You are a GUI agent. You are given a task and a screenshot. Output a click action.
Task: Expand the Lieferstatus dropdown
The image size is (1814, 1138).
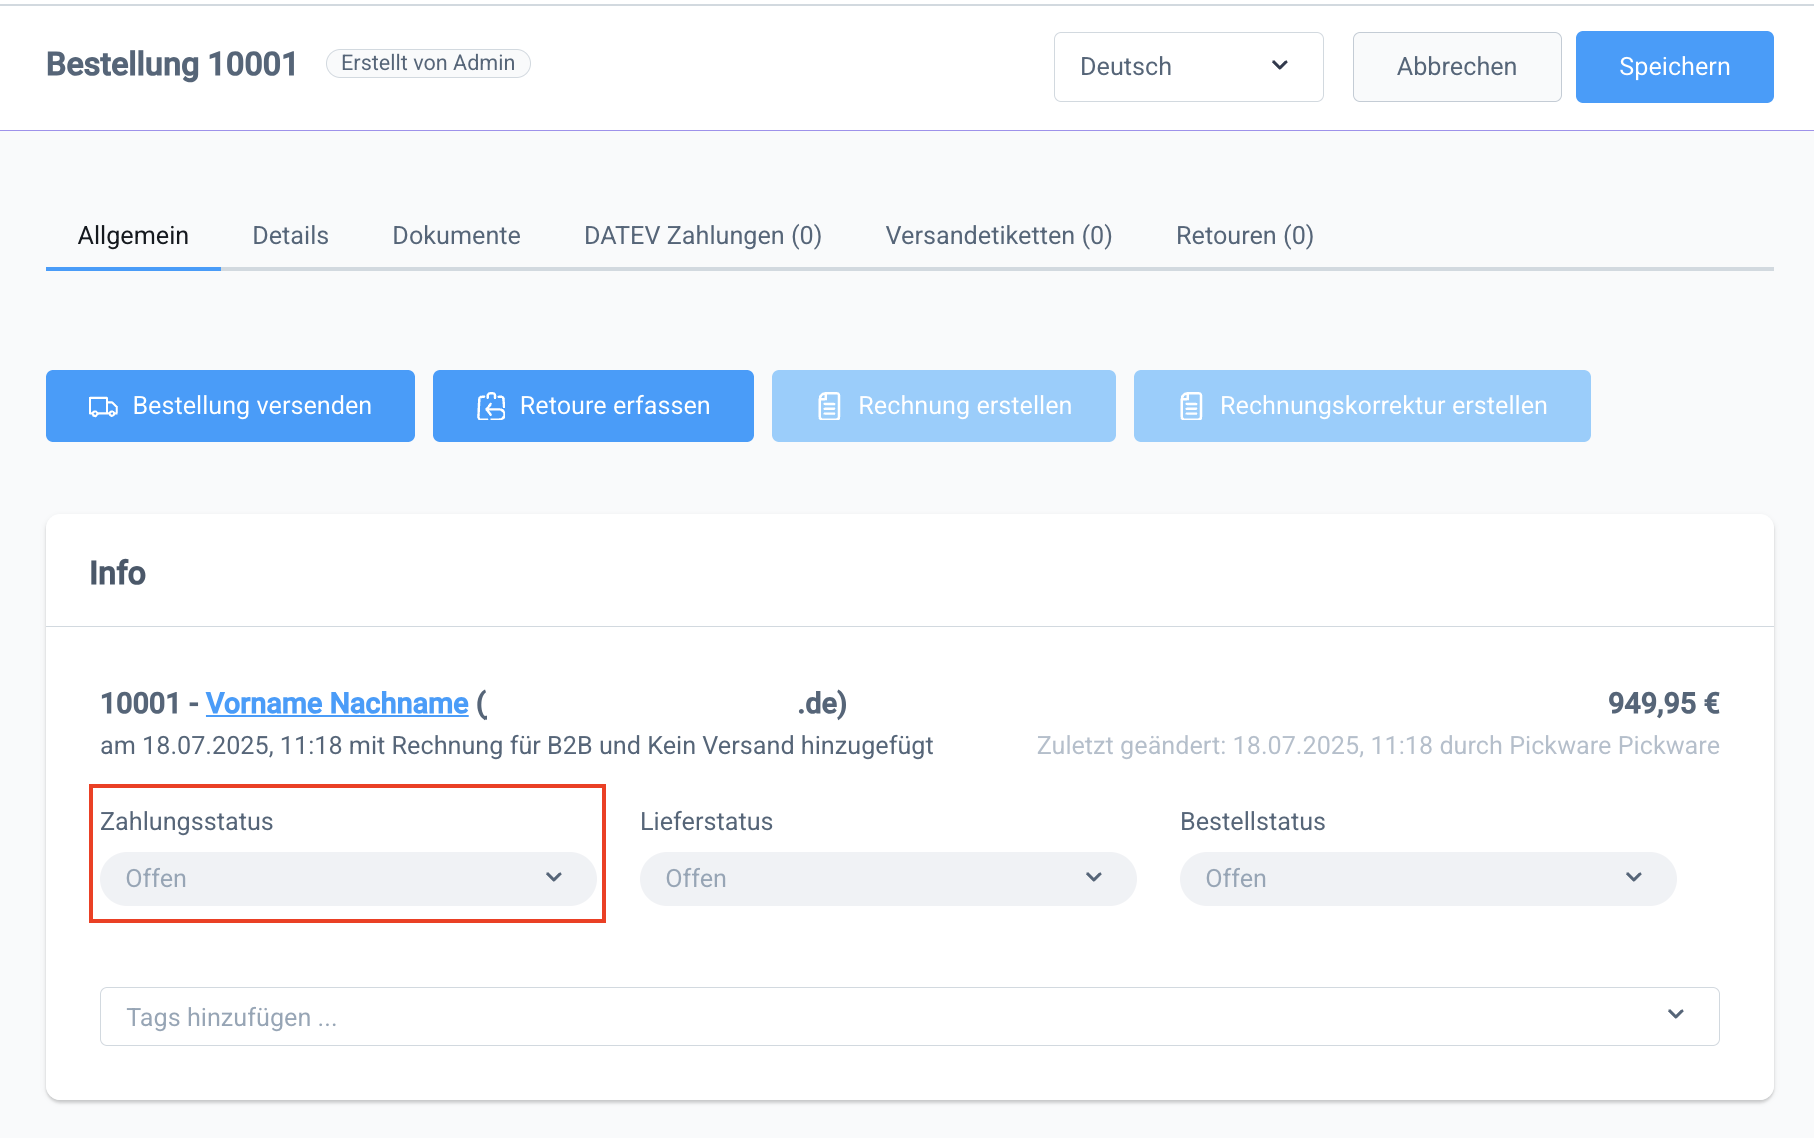[x=888, y=878]
